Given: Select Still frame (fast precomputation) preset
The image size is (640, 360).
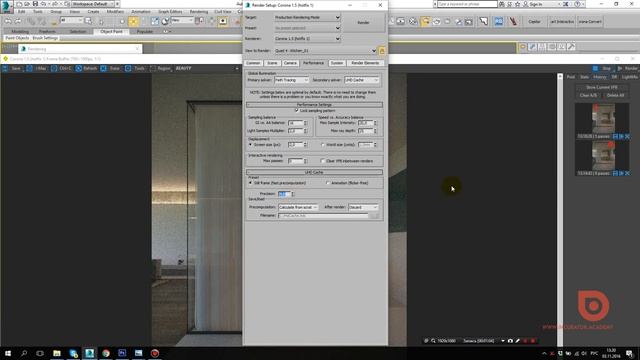Looking at the screenshot, I should tap(251, 183).
